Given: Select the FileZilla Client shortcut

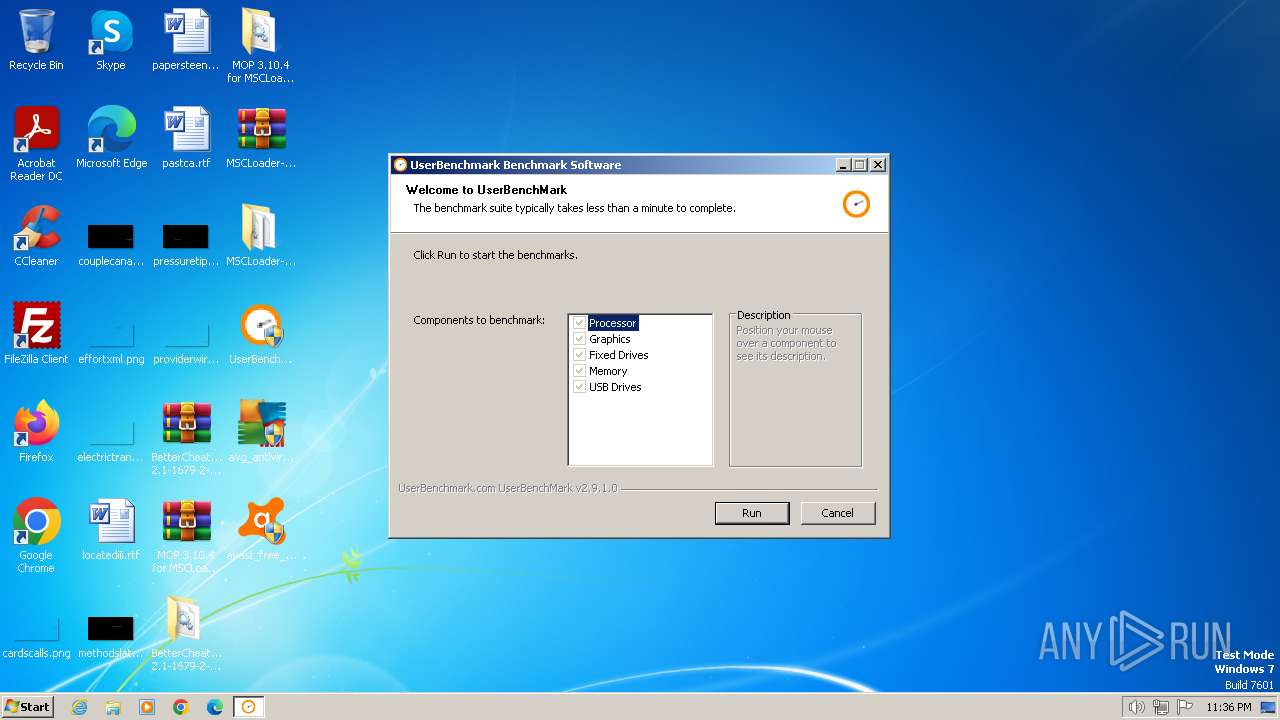Looking at the screenshot, I should 36,334.
